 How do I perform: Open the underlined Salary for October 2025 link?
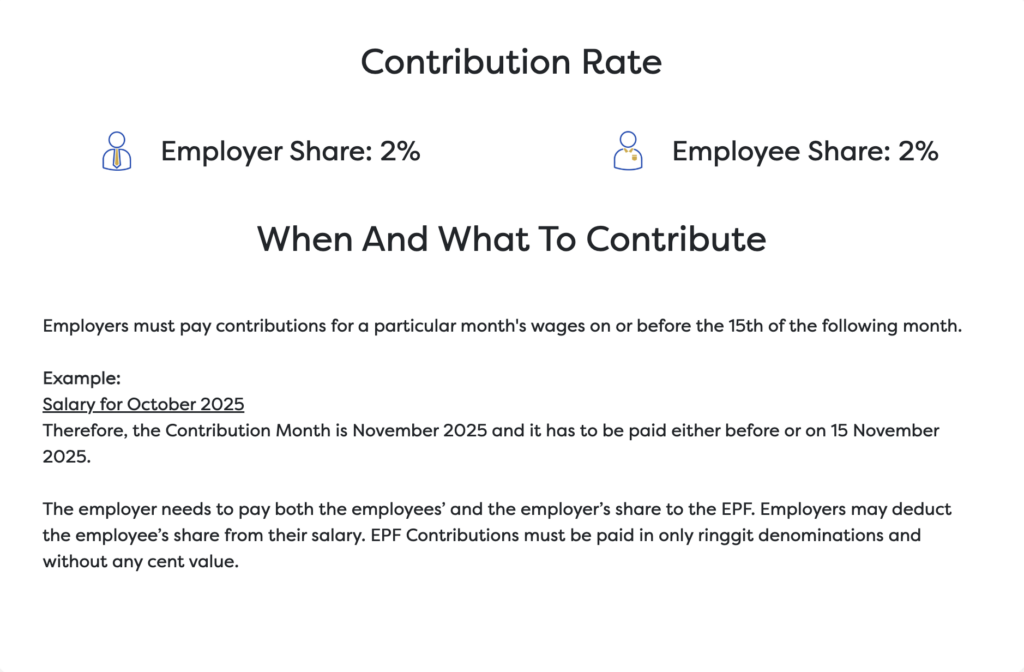143,404
